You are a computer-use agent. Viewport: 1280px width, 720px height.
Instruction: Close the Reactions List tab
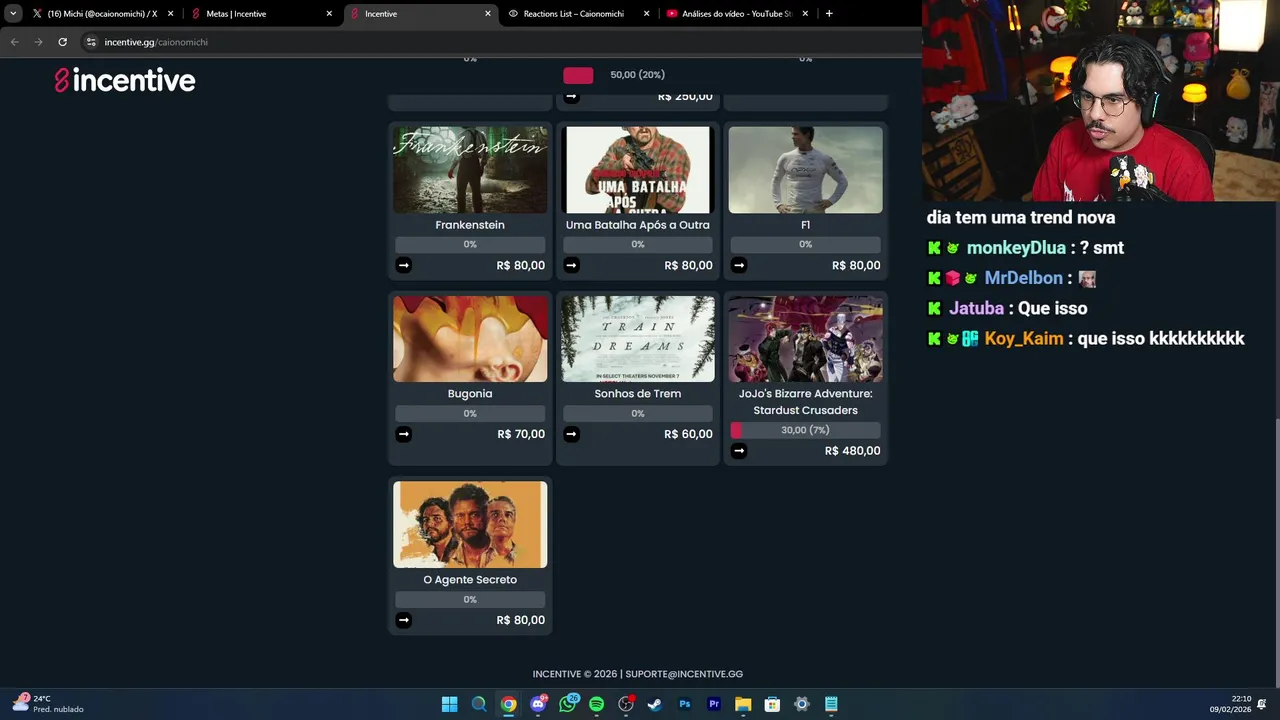646,14
